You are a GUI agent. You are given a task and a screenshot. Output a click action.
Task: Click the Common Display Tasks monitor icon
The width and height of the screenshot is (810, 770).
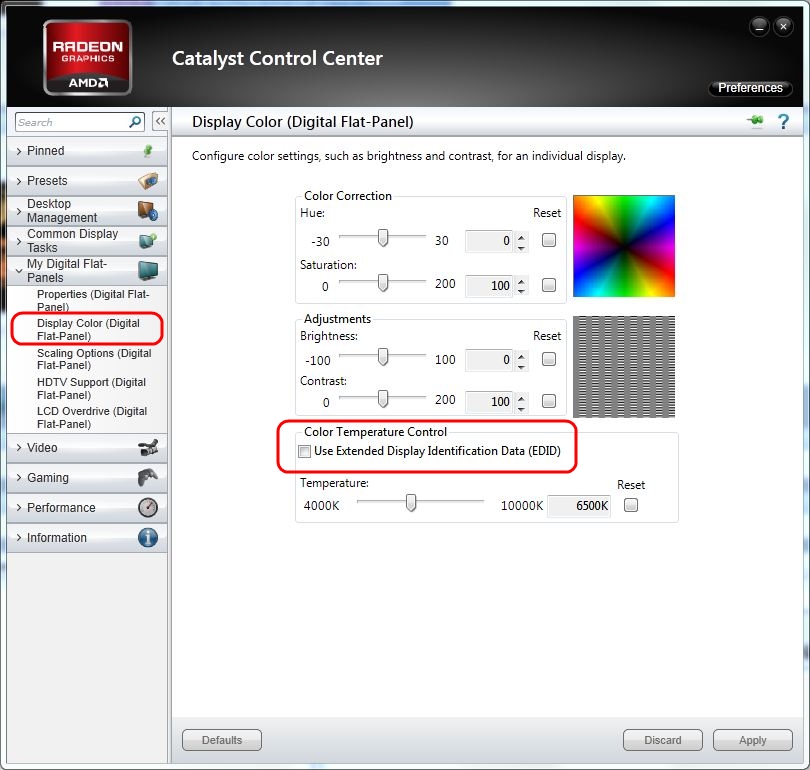[x=148, y=241]
